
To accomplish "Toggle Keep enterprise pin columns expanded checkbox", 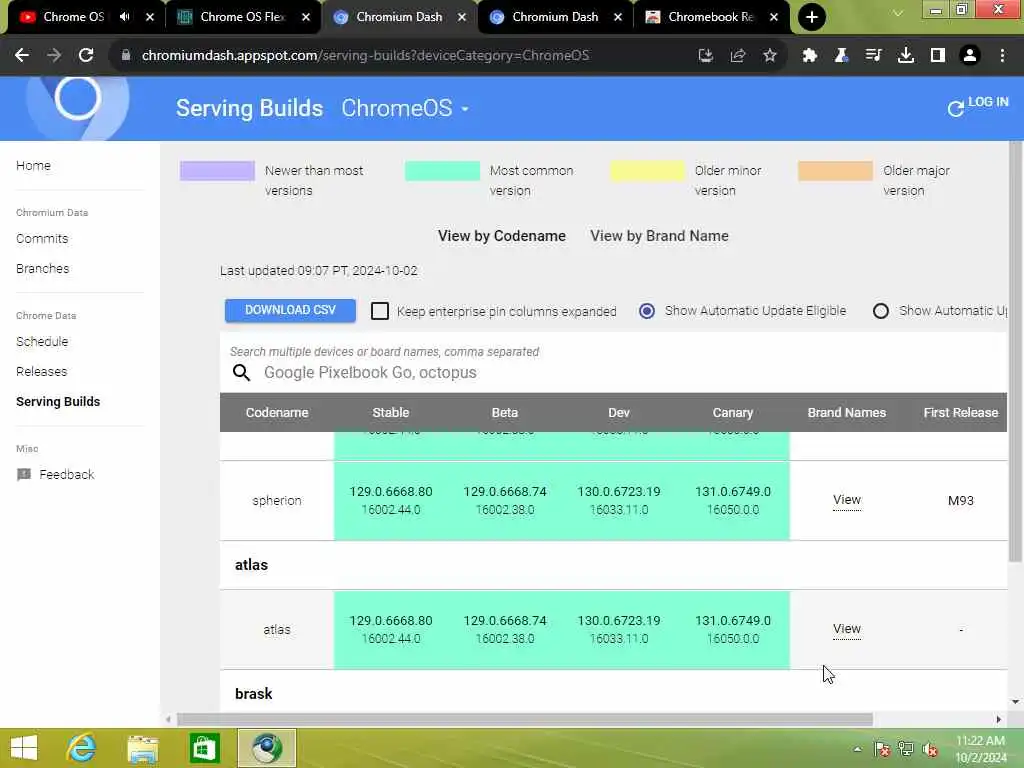I will point(380,311).
